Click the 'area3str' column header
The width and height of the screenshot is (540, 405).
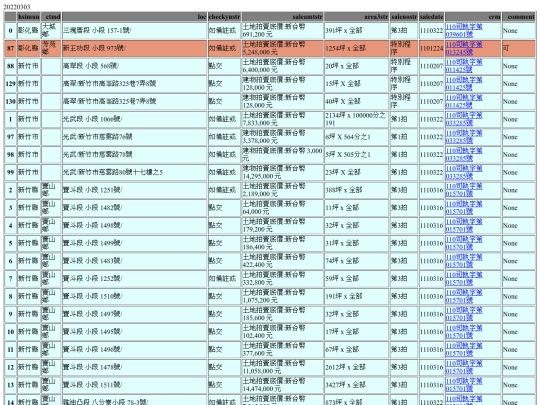(x=356, y=17)
